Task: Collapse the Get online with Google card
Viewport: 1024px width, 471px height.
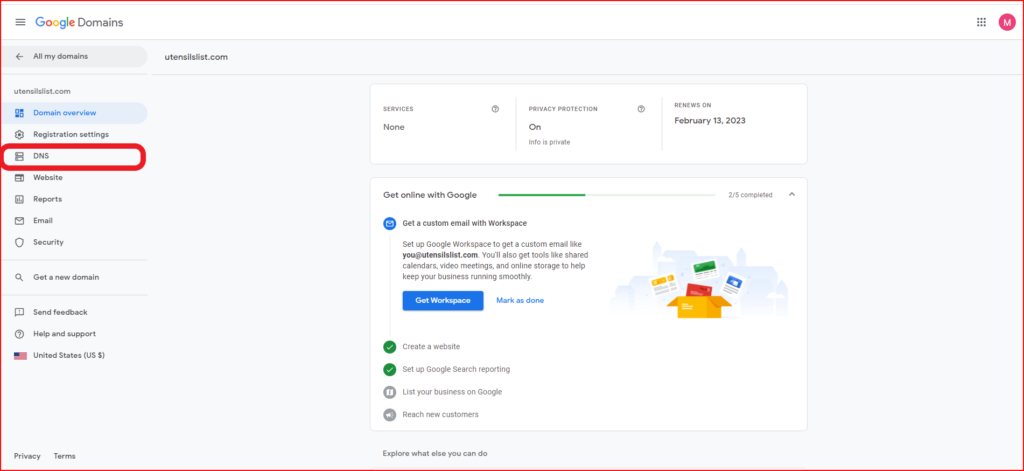Action: (792, 195)
